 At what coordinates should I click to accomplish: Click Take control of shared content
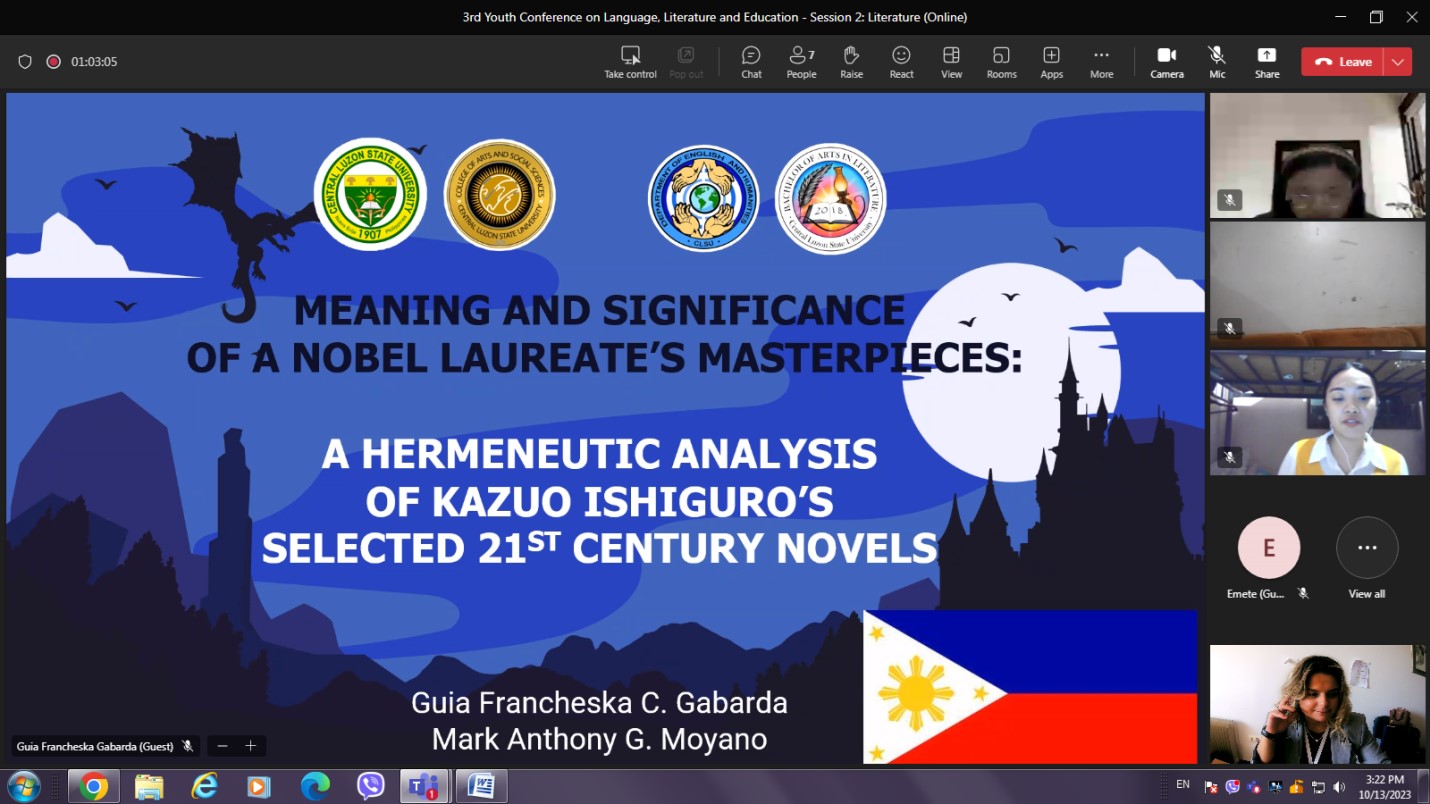[630, 62]
